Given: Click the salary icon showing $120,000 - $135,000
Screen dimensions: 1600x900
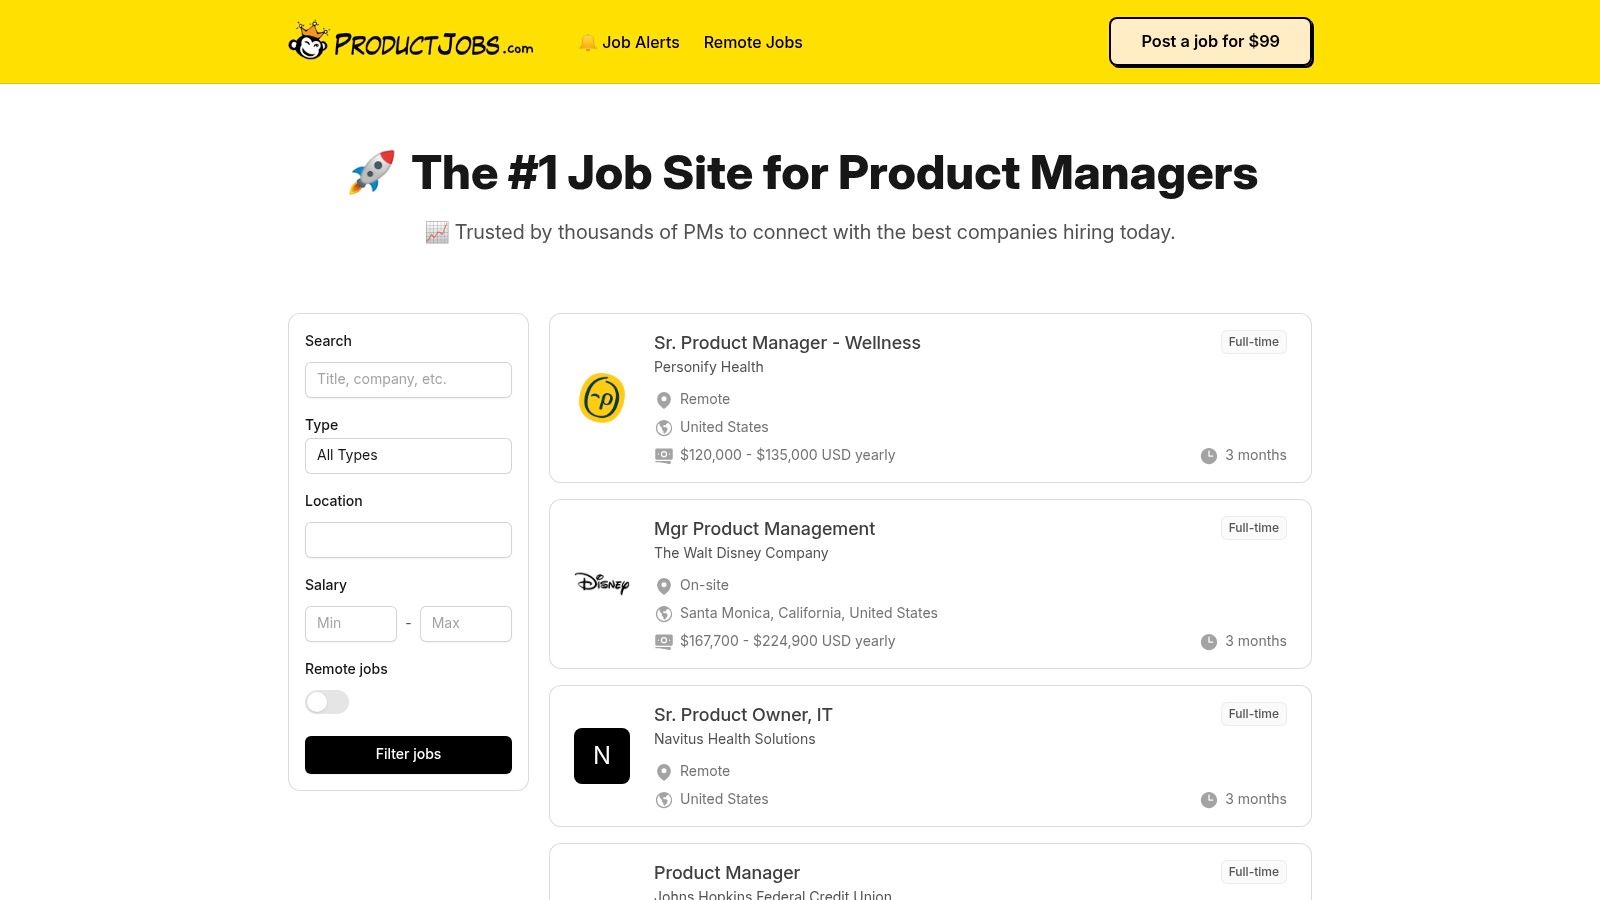Looking at the screenshot, I should click(x=663, y=455).
